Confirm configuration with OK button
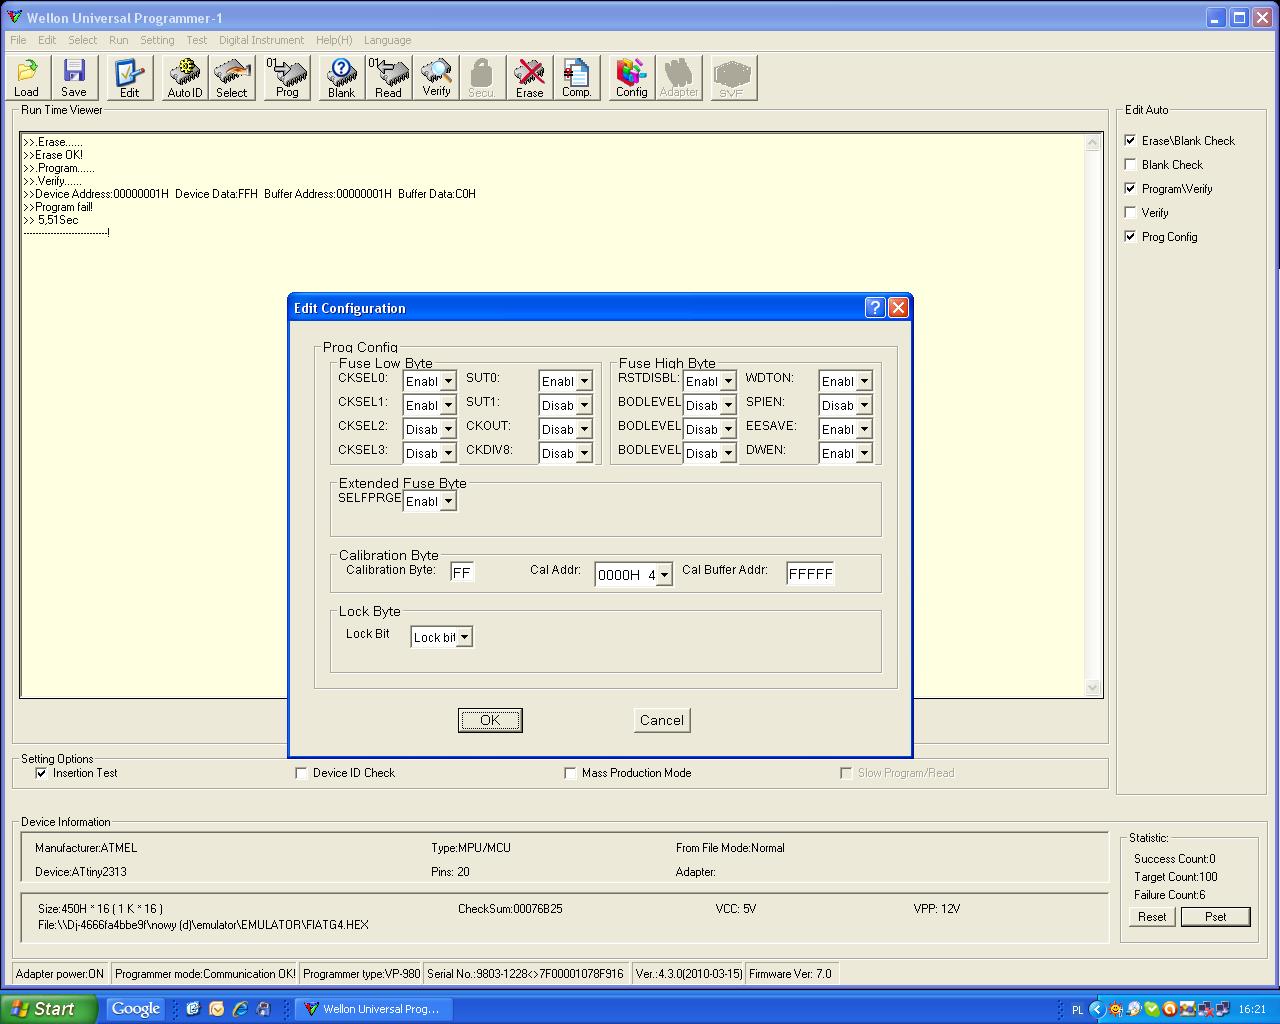Viewport: 1280px width, 1024px height. tap(490, 720)
